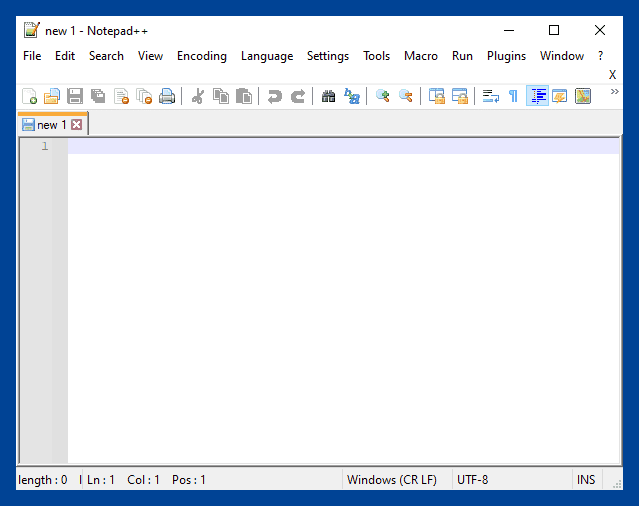This screenshot has height=506, width=639.
Task: Open a file using the folder icon
Action: [52, 97]
